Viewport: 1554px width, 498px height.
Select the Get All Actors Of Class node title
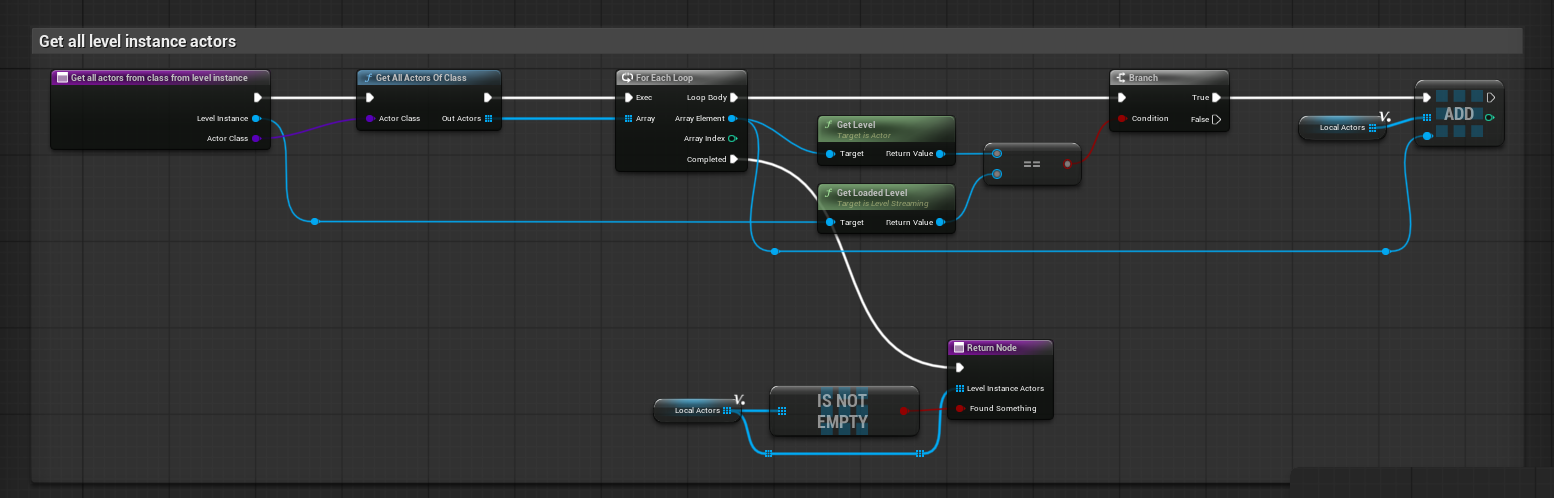(429, 77)
